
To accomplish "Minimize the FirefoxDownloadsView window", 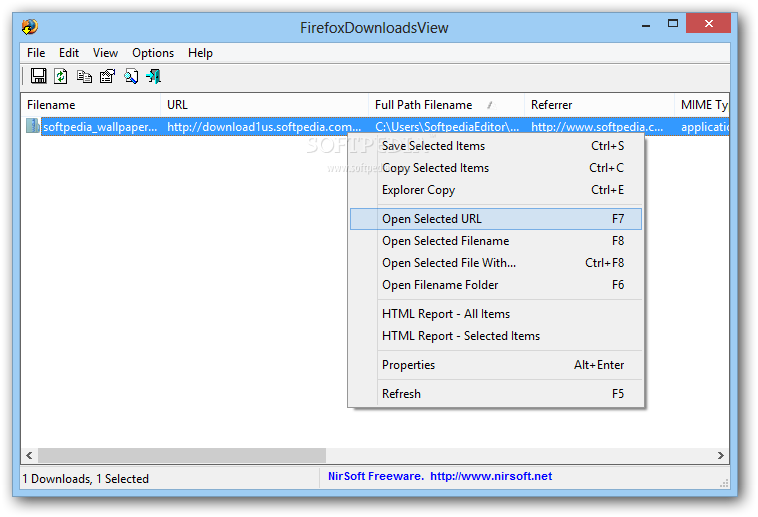I will click(646, 24).
